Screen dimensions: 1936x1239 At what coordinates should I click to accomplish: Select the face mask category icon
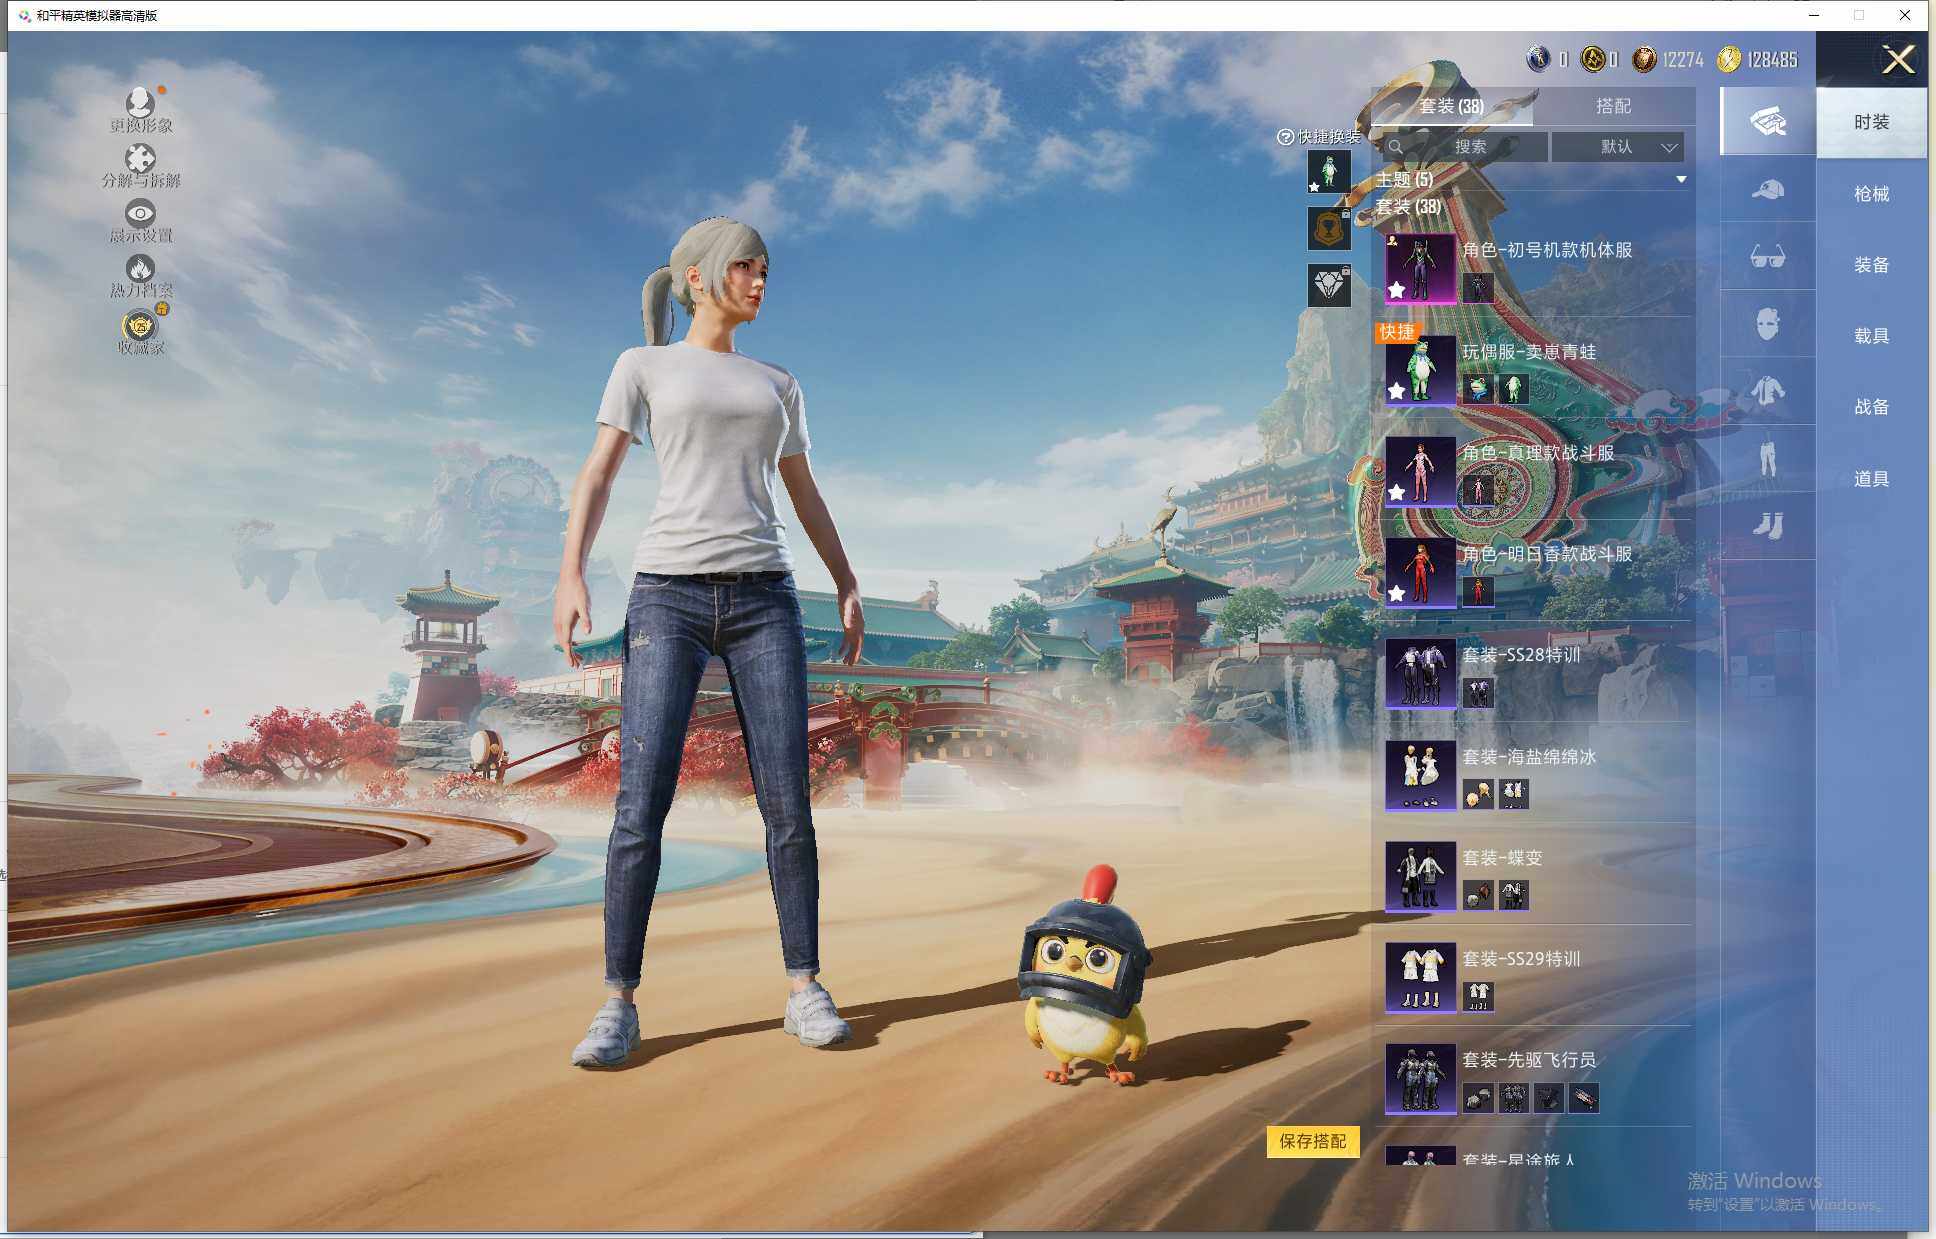pos(1767,324)
